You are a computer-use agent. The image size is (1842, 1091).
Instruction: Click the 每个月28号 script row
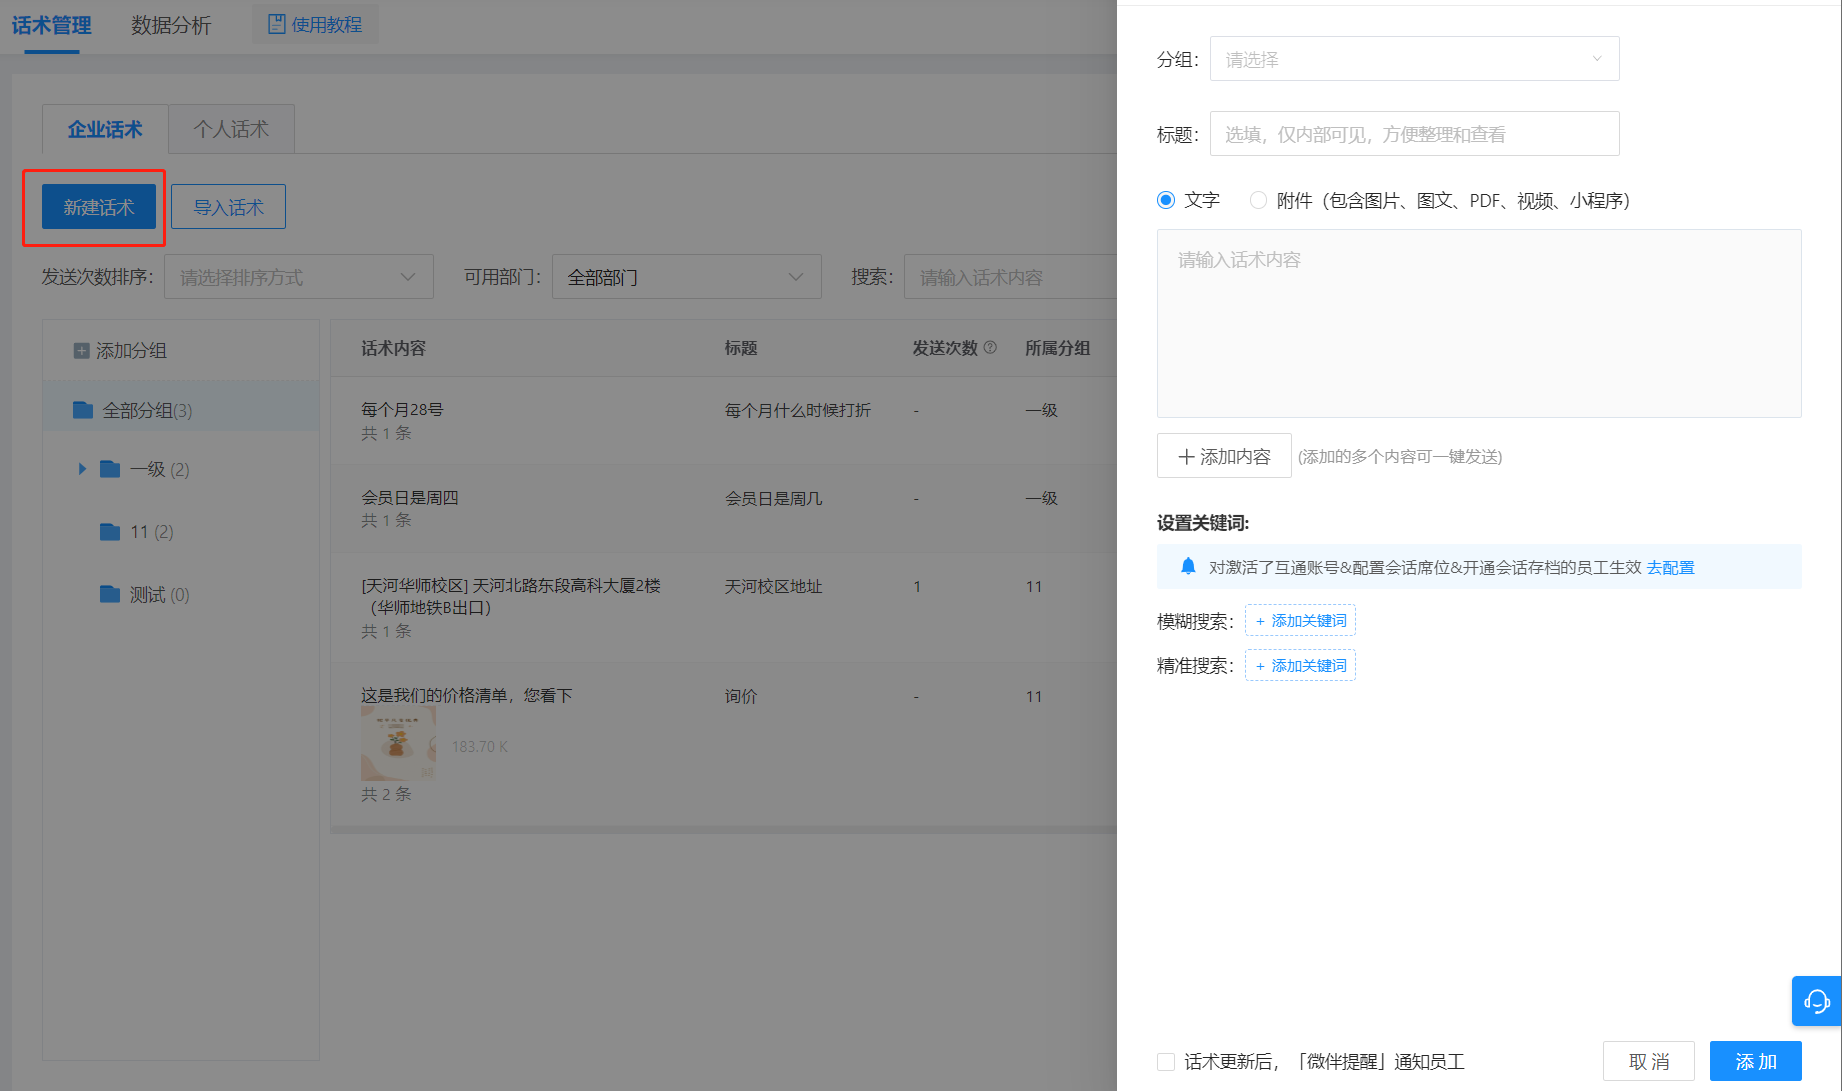(x=723, y=420)
